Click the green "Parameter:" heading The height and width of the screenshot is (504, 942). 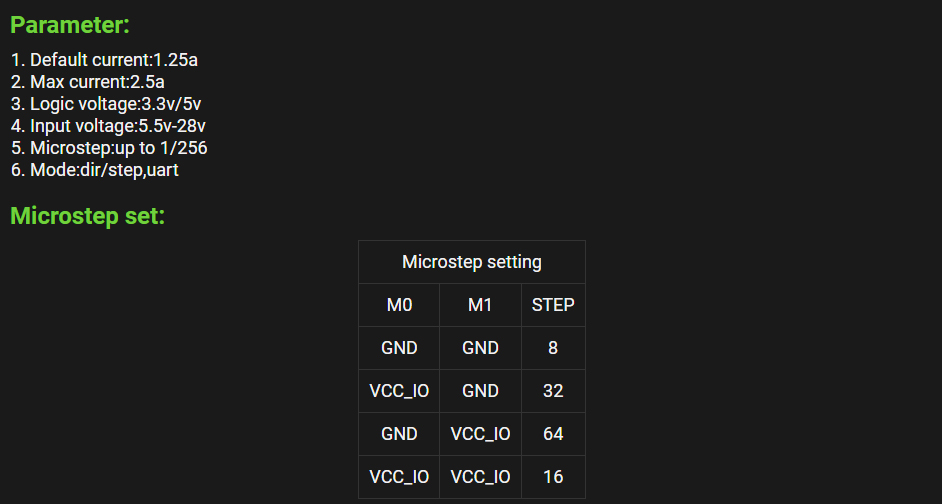(70, 26)
